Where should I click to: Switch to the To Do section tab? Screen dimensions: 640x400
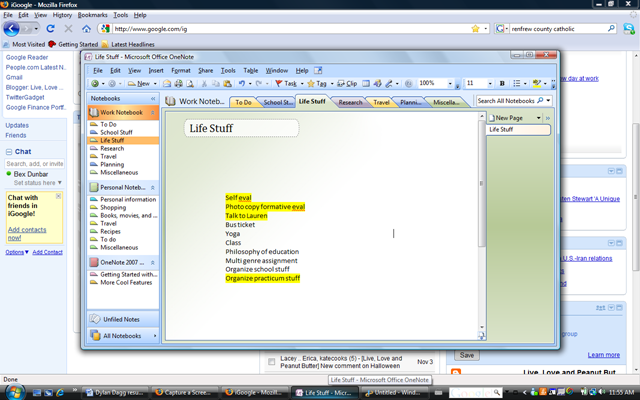[243, 102]
